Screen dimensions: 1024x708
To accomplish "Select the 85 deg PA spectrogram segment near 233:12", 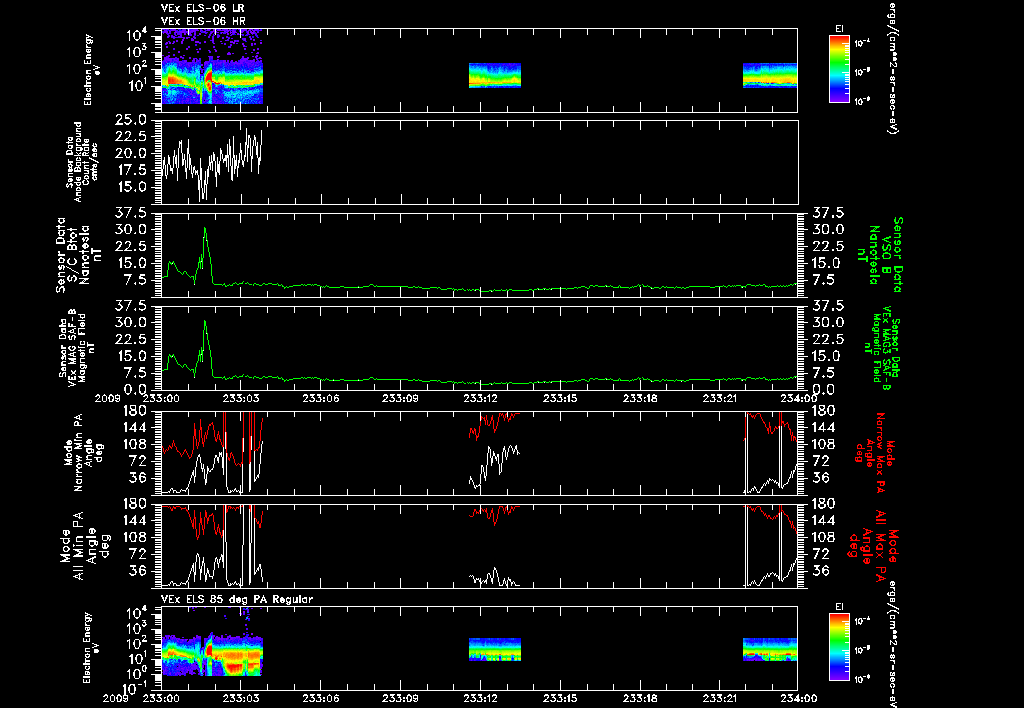I will point(495,650).
